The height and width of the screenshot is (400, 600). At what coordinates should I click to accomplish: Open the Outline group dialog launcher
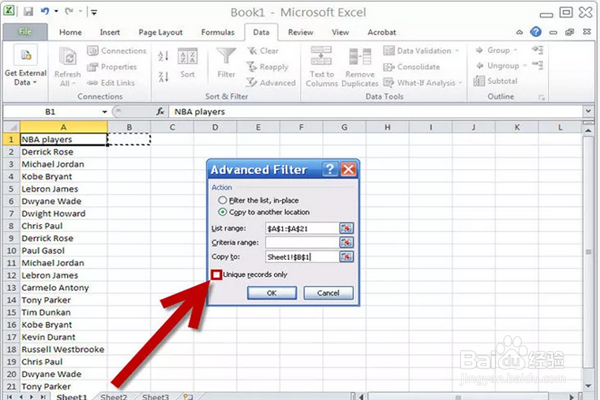point(541,97)
